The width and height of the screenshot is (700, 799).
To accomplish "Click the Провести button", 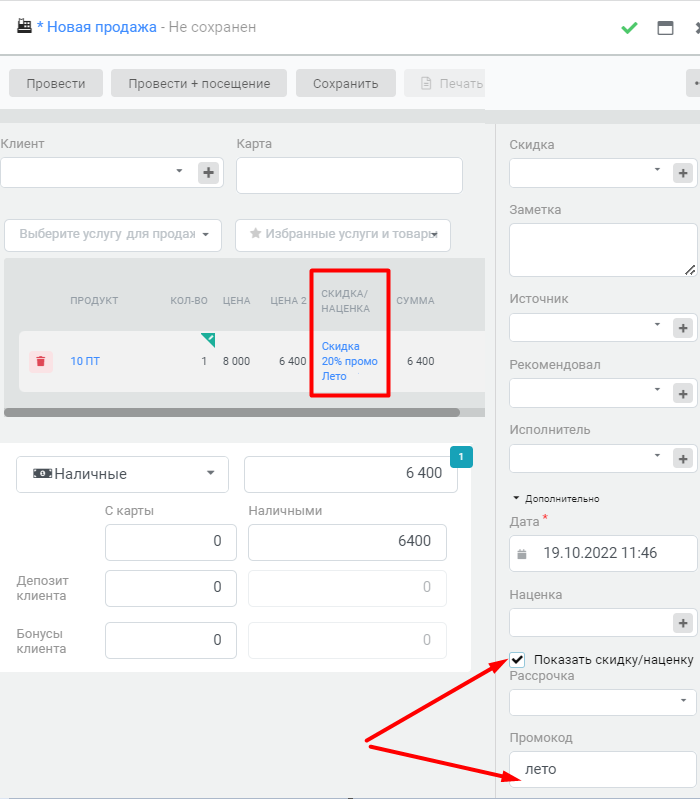I will pyautogui.click(x=56, y=83).
